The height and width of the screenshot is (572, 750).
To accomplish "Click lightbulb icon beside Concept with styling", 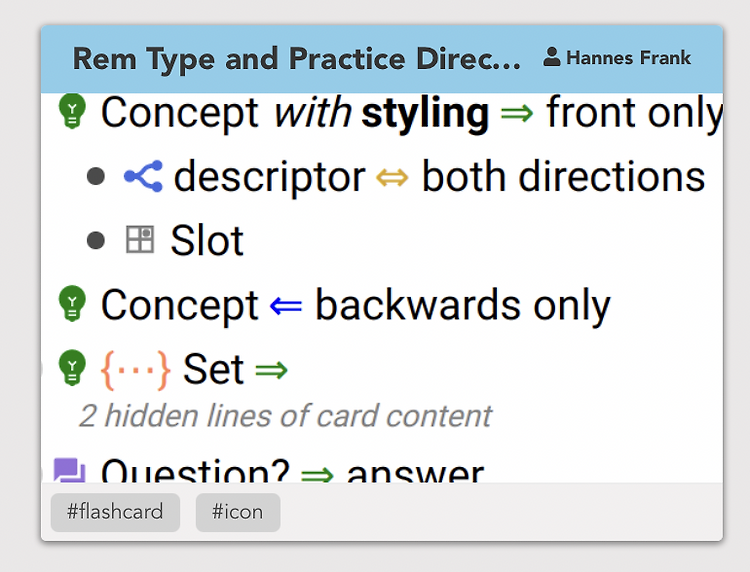I will click(72, 111).
